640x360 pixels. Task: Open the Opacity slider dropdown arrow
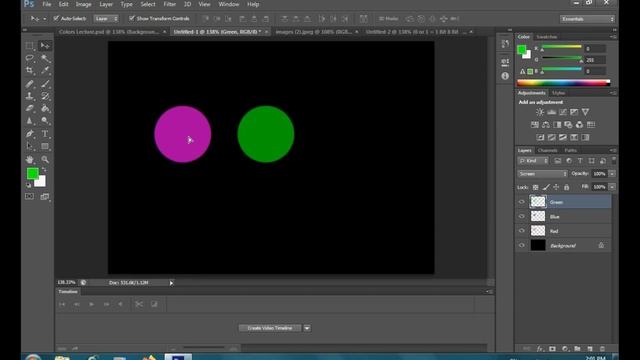[612, 174]
